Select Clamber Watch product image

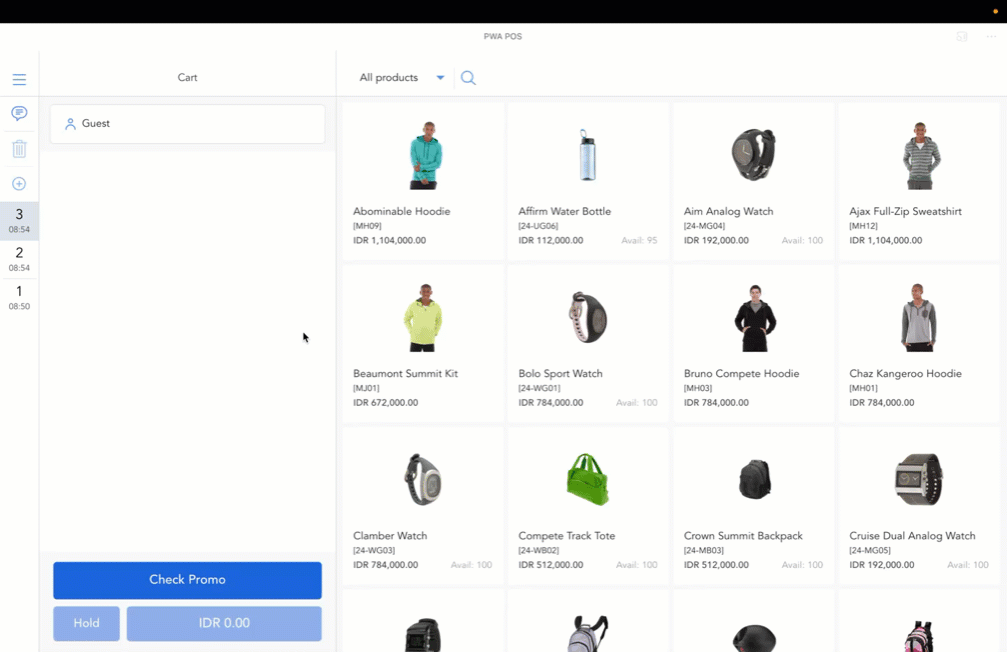pos(423,479)
